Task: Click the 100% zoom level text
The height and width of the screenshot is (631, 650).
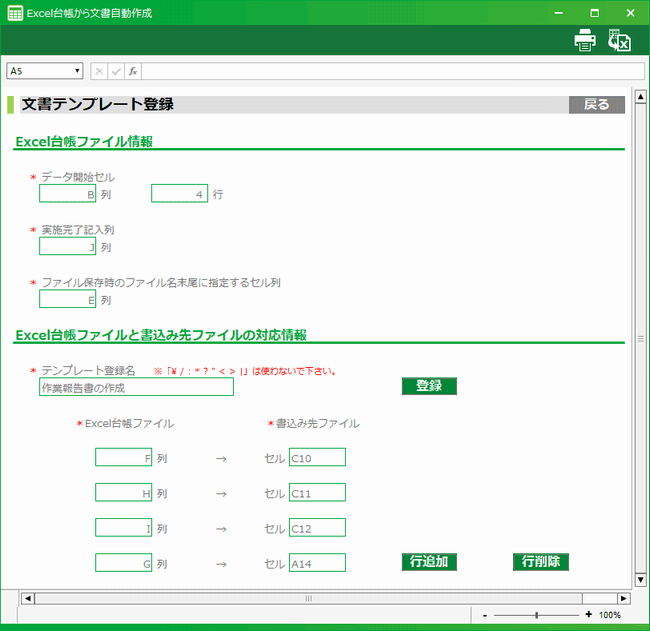Action: point(610,615)
